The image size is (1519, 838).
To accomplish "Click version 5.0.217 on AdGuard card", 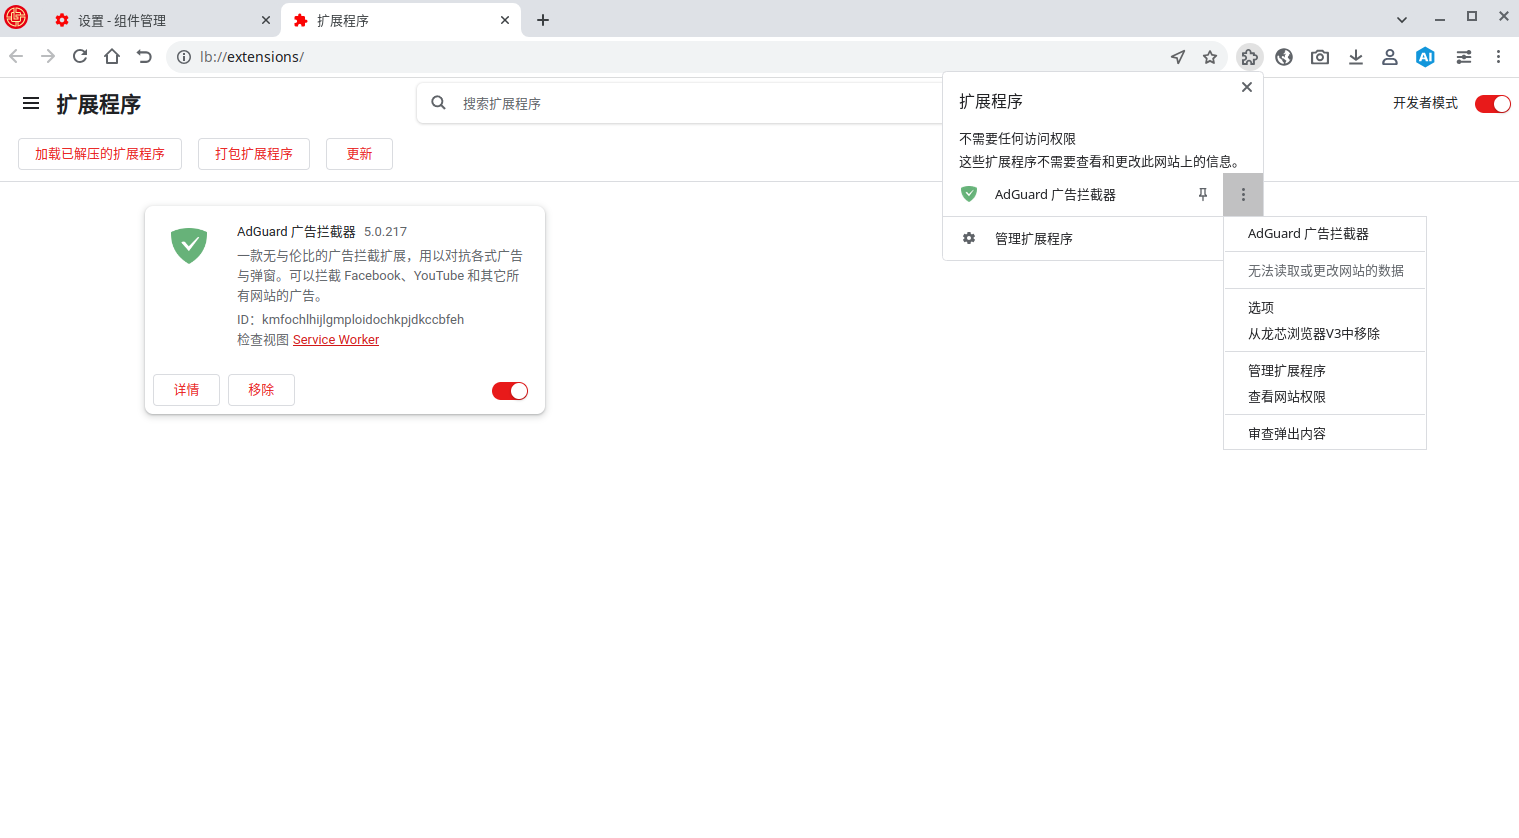I will point(385,232).
